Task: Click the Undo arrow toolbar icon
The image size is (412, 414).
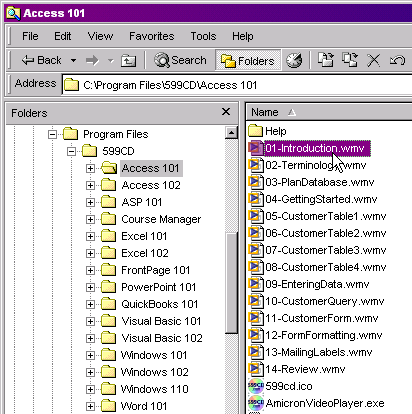Action: click(x=397, y=61)
